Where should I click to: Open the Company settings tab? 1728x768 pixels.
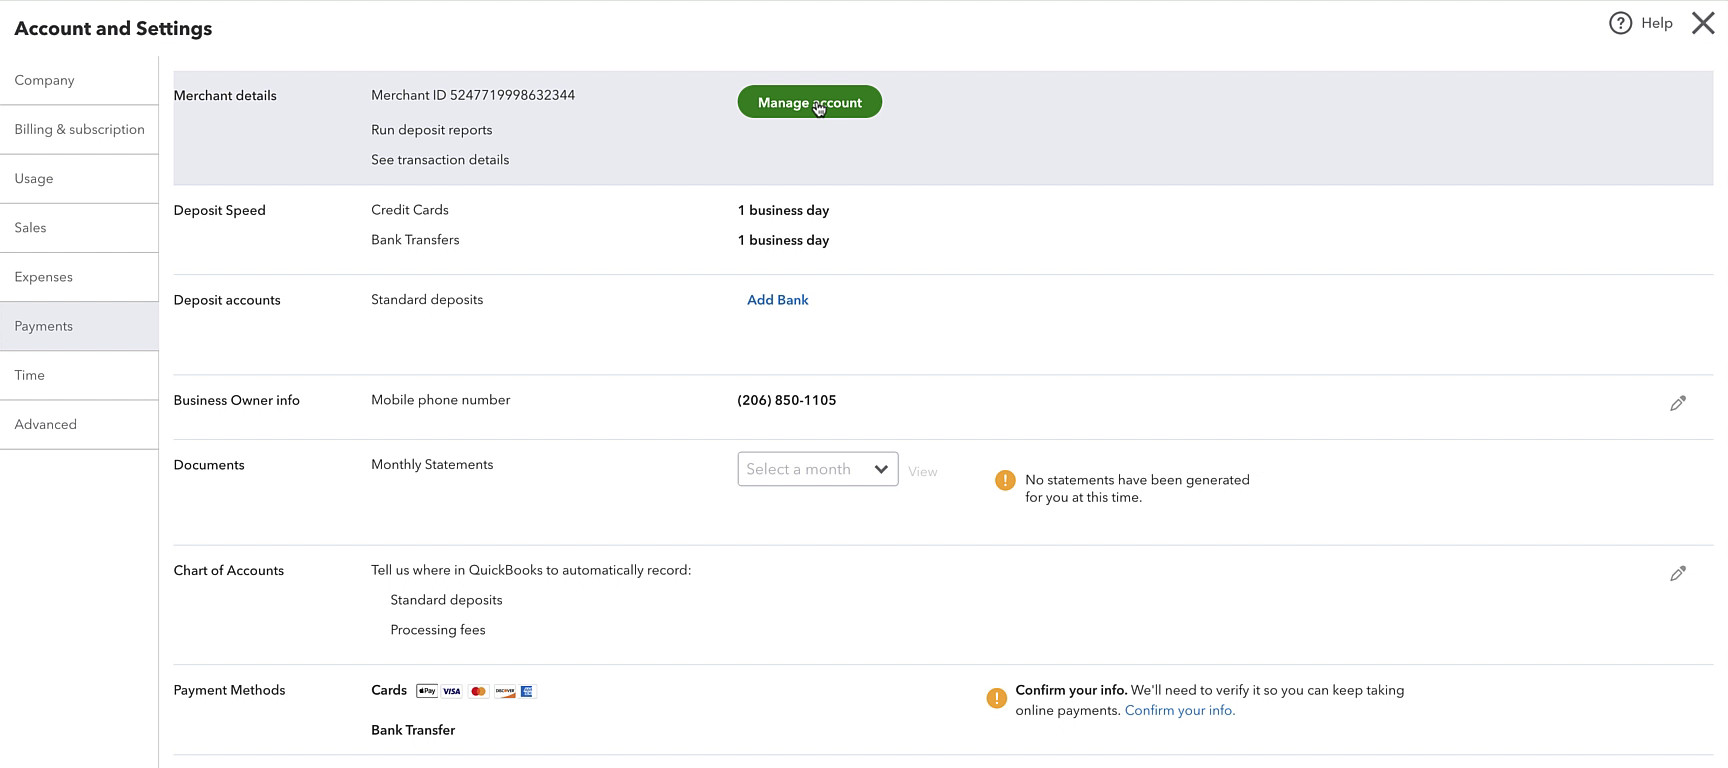pos(79,80)
